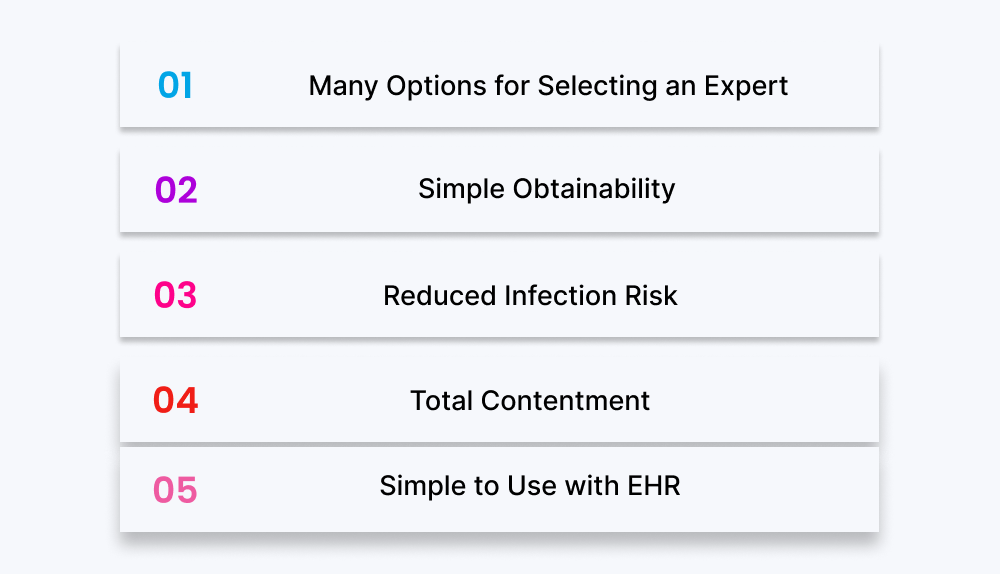This screenshot has height=574, width=1000.
Task: Choose the "Simple to Use with EHR" item
Action: [530, 487]
